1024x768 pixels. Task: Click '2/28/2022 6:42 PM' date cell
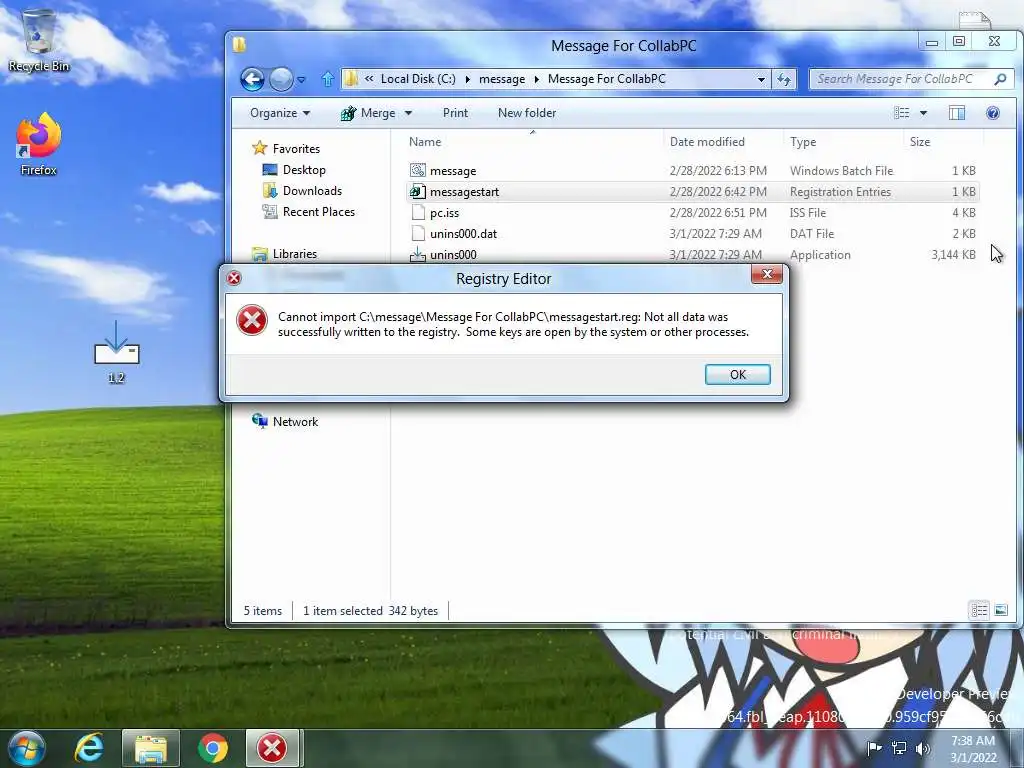(x=718, y=192)
